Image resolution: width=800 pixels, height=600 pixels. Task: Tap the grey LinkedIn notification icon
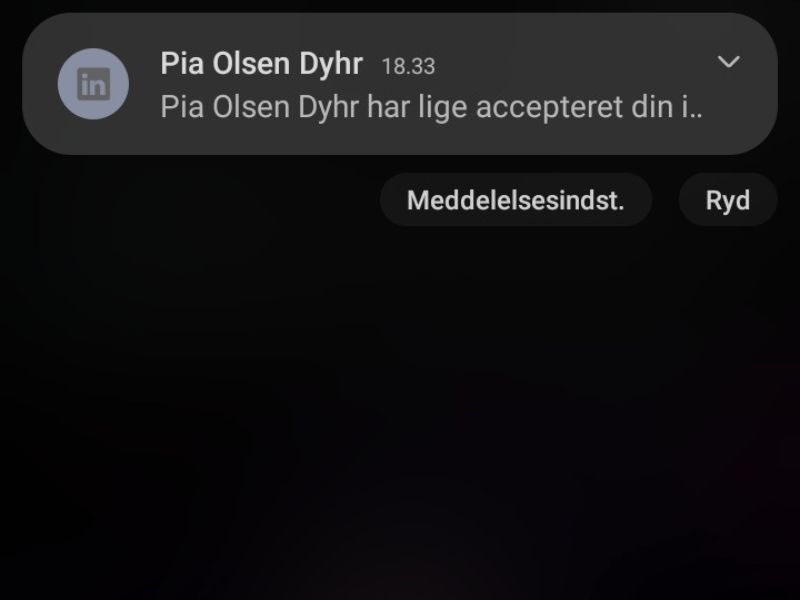(x=93, y=84)
